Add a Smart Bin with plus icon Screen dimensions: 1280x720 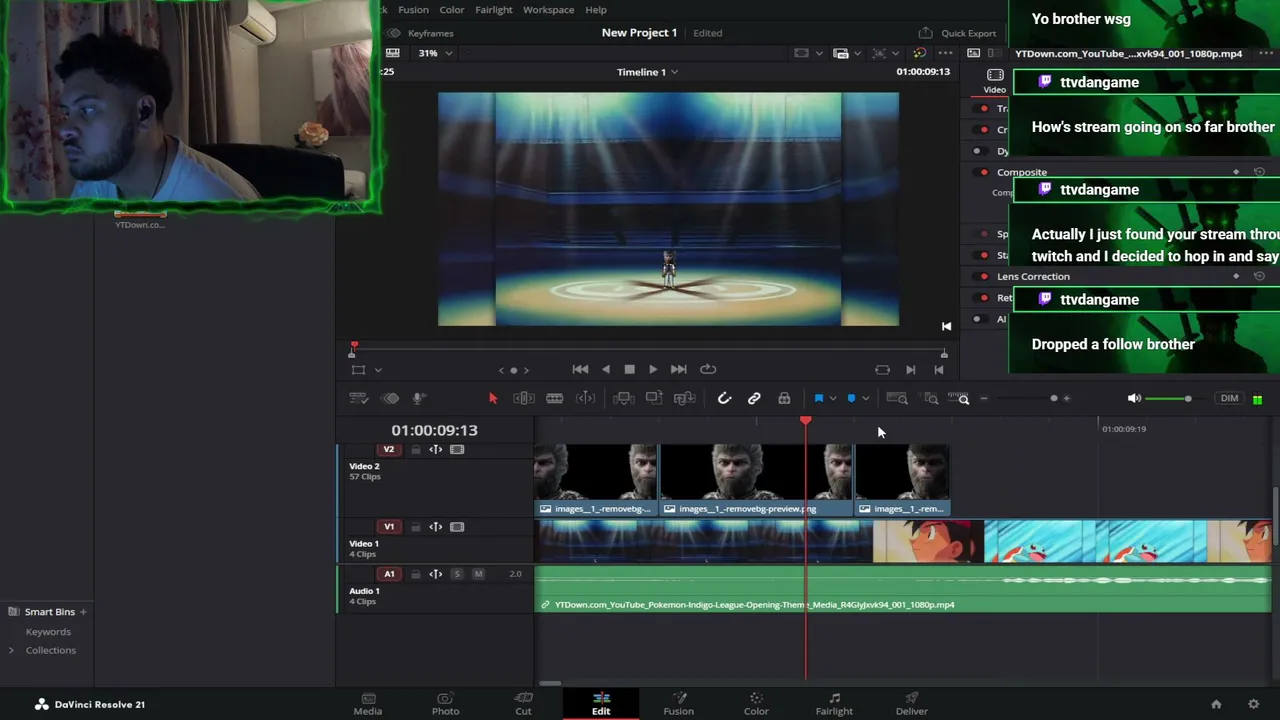83,612
